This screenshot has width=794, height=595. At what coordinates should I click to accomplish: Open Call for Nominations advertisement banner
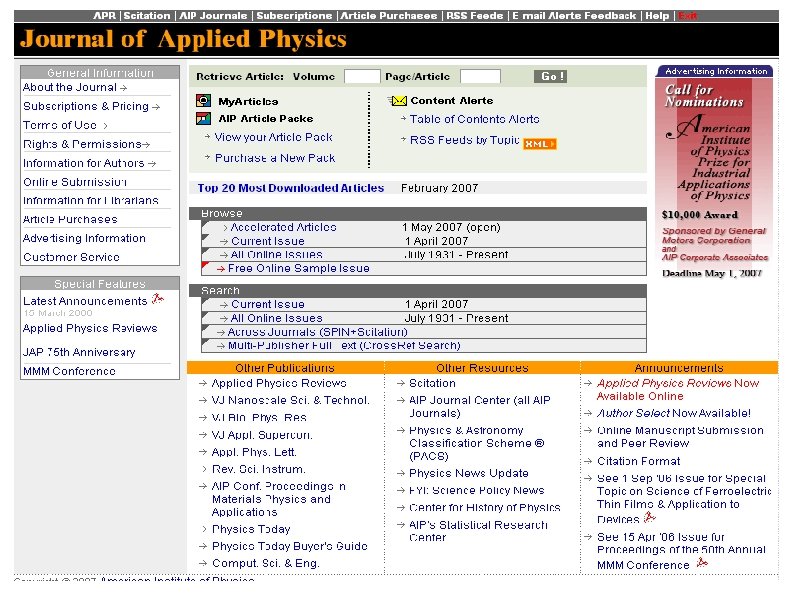713,178
